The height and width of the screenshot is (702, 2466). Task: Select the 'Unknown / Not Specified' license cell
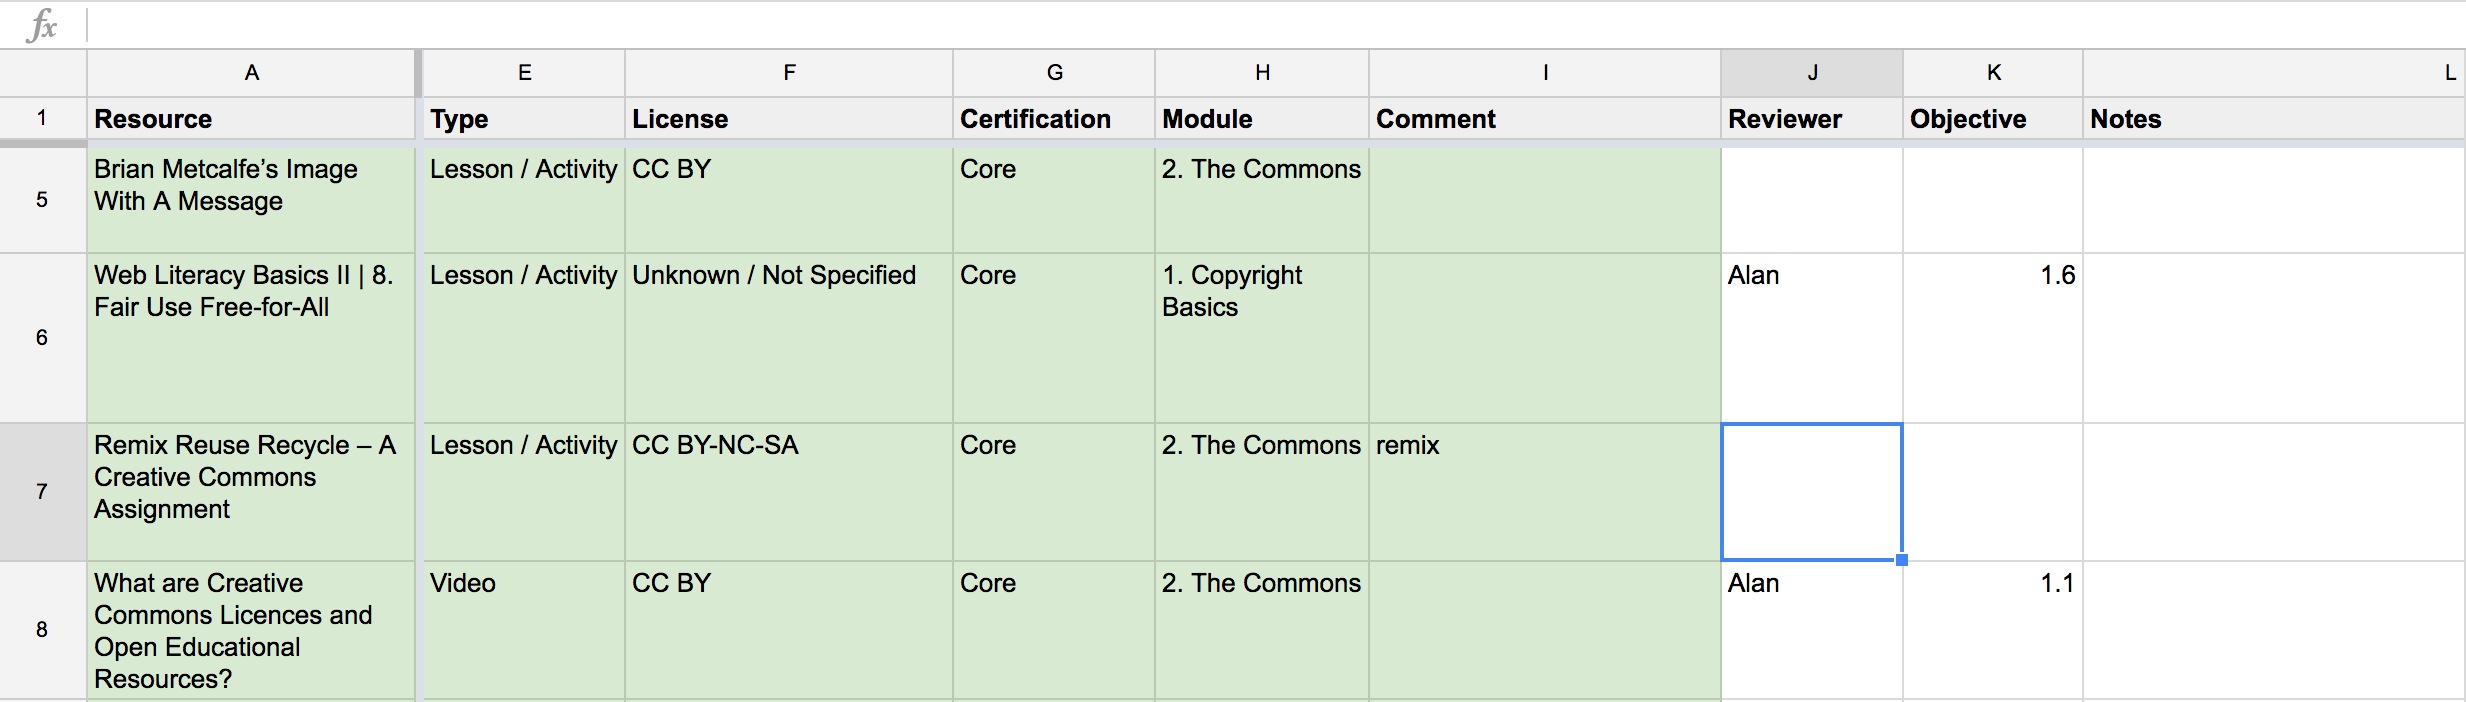tap(788, 337)
